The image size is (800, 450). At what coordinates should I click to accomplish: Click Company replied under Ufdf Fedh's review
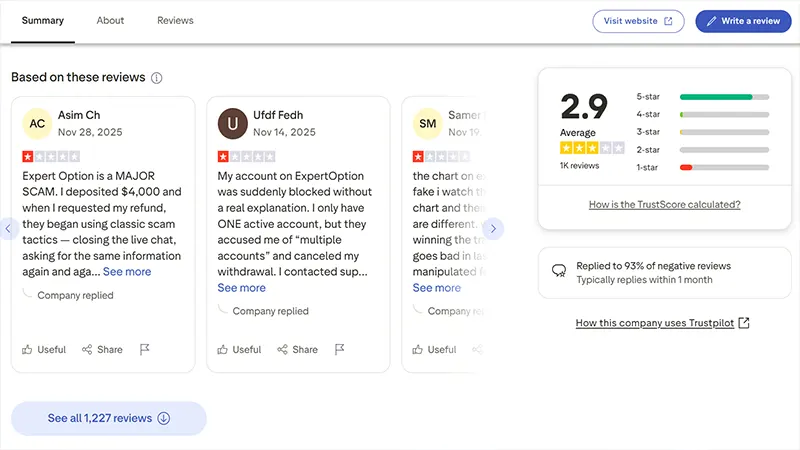(x=270, y=311)
